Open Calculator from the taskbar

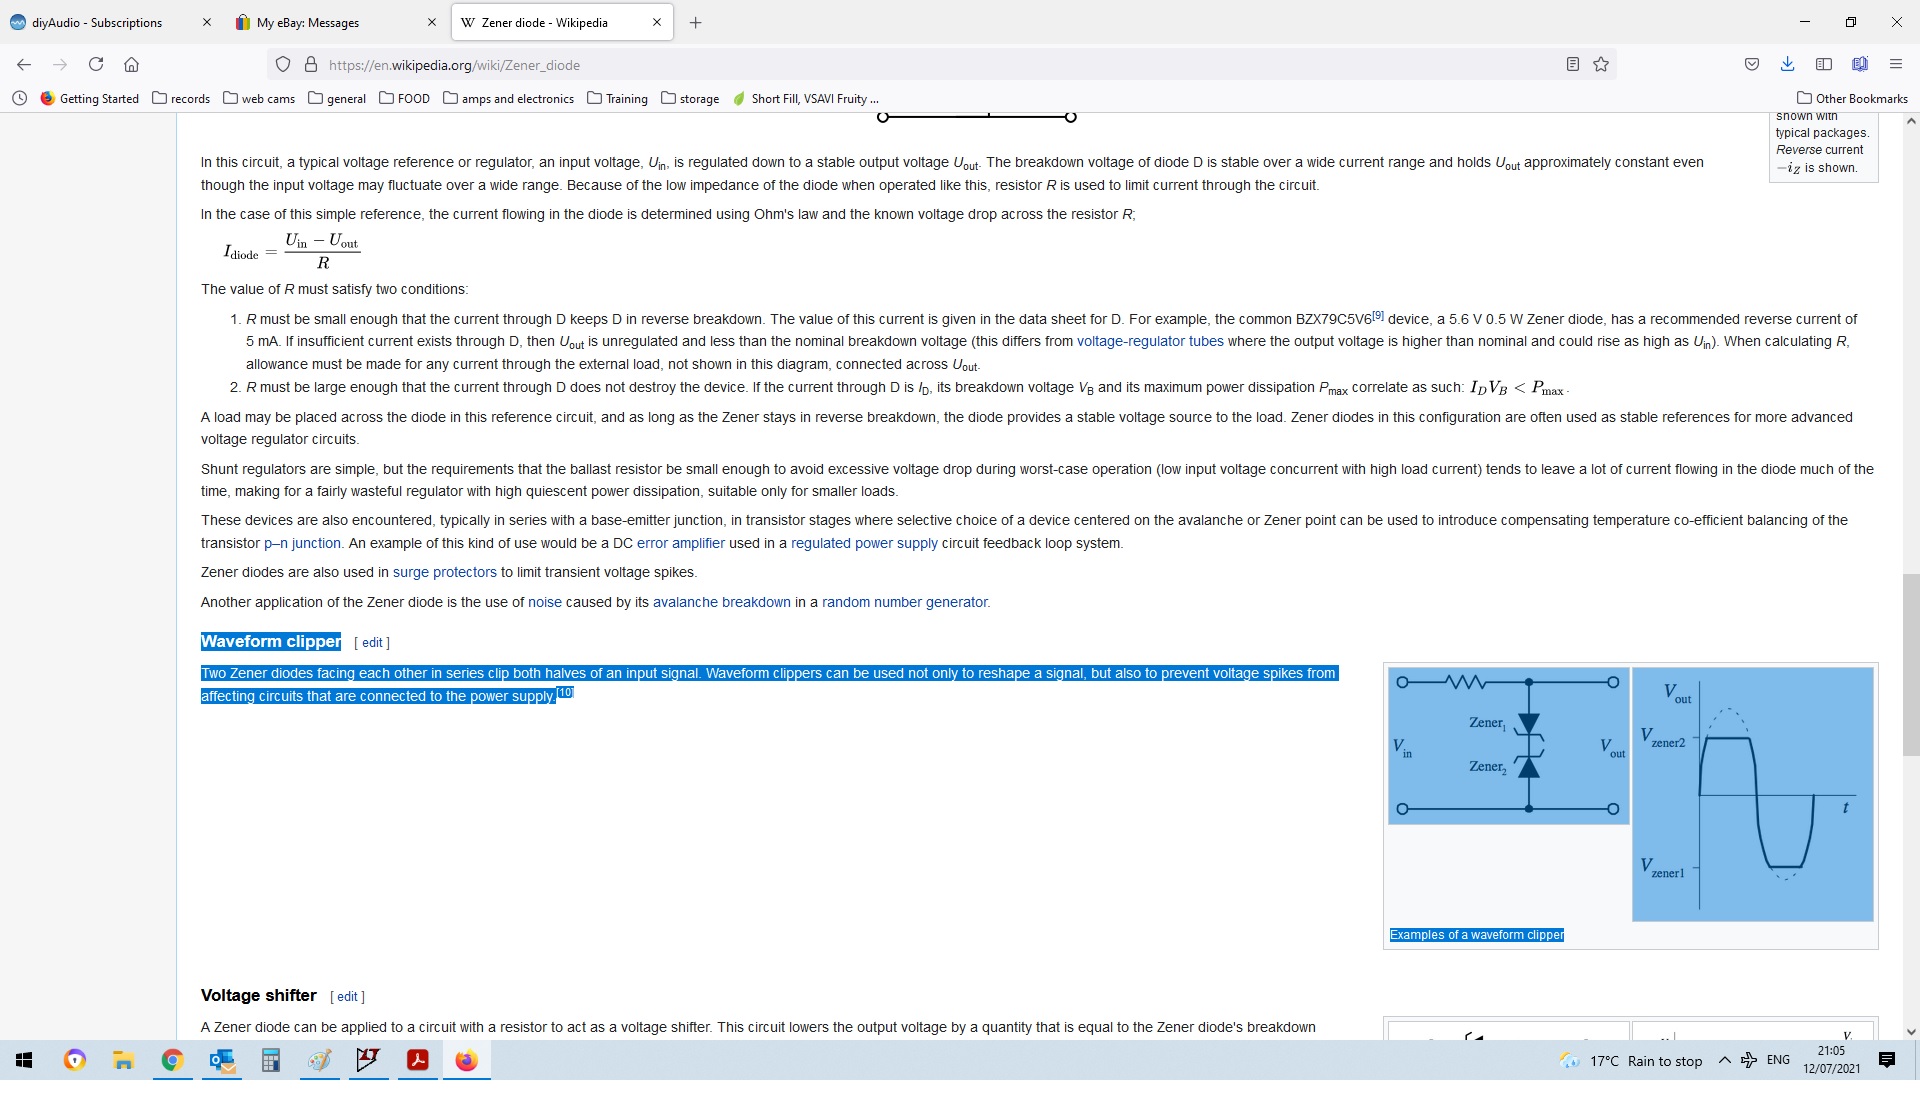click(x=270, y=1061)
